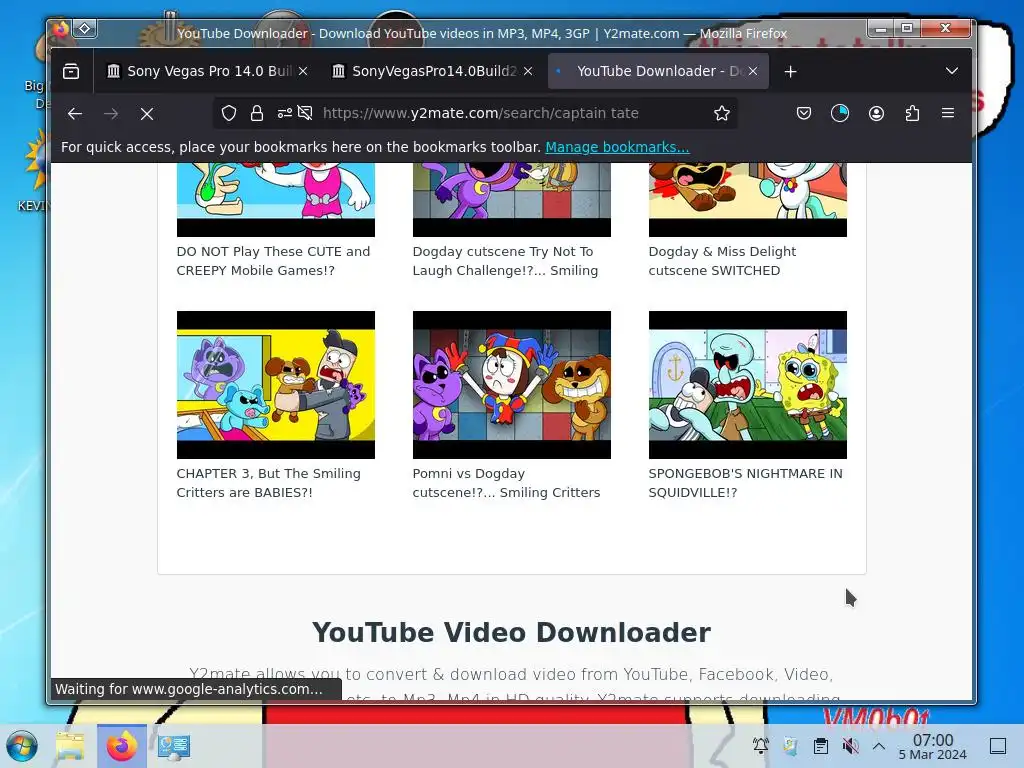Open SPONGEBOB'S NIGHTMARE IN SQUIDVILLE title
Image resolution: width=1024 pixels, height=768 pixels.
[x=745, y=483]
